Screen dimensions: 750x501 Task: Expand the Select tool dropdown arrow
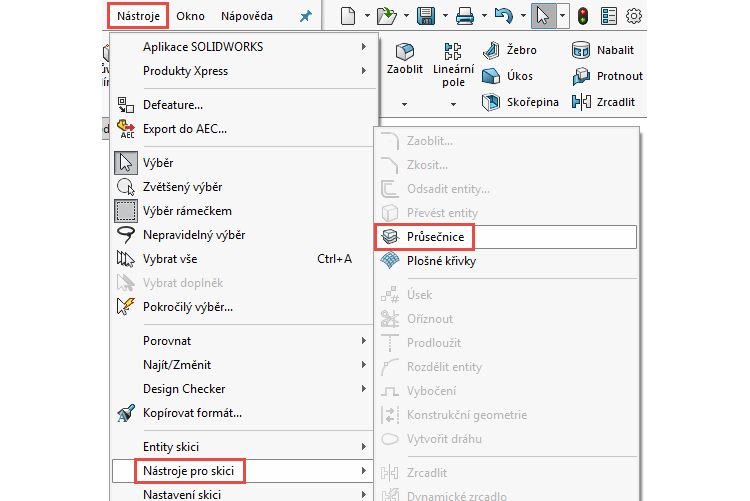(x=562, y=16)
